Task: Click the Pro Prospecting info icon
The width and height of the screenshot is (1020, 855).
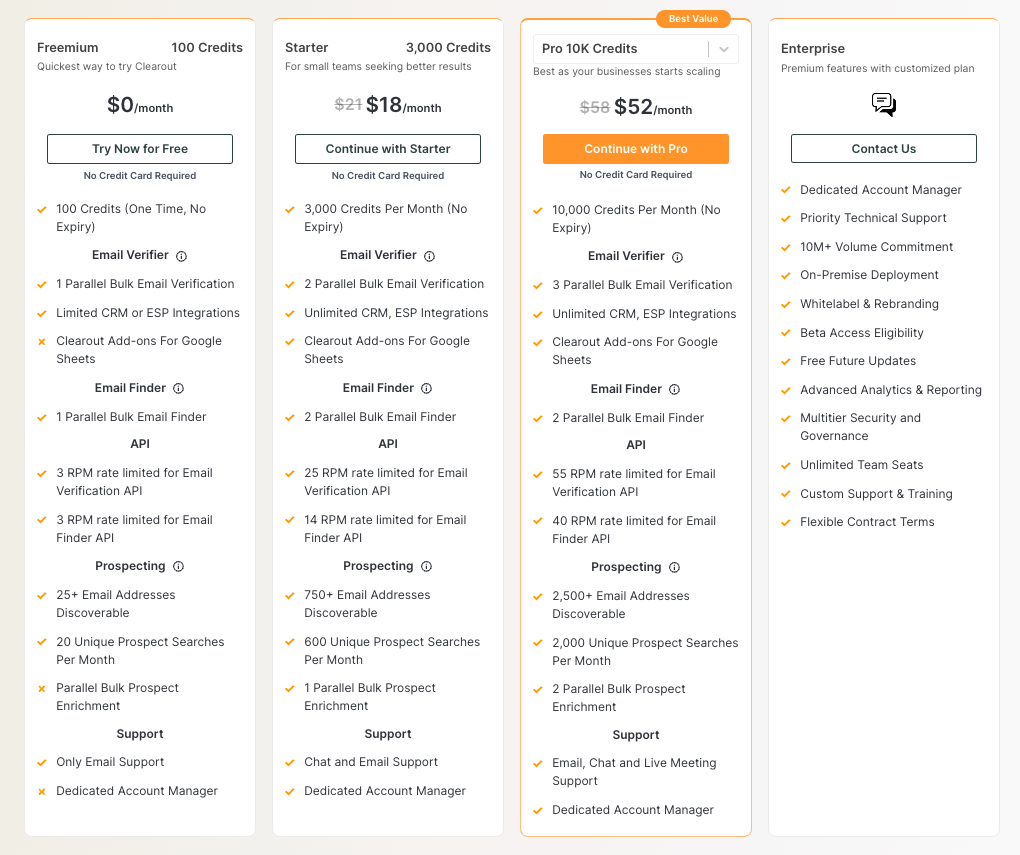Action: tap(675, 568)
